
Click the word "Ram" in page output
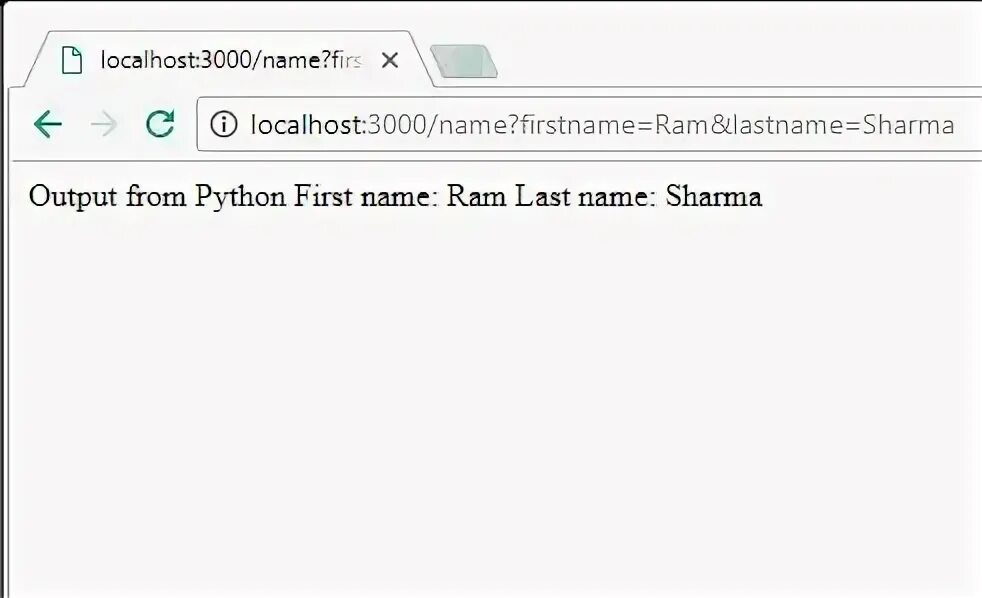(x=476, y=196)
